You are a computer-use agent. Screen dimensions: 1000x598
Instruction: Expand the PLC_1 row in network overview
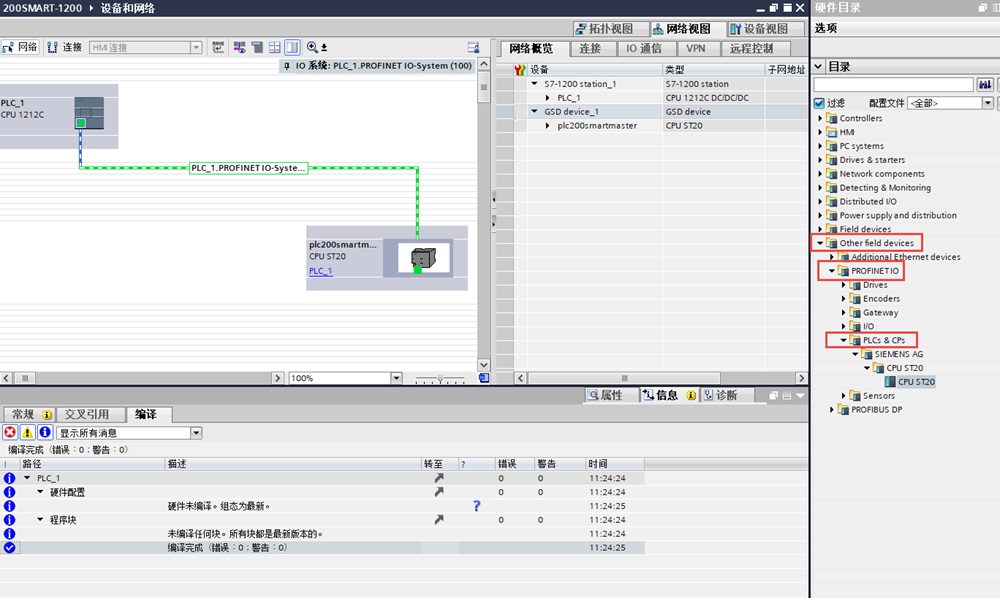click(x=548, y=98)
